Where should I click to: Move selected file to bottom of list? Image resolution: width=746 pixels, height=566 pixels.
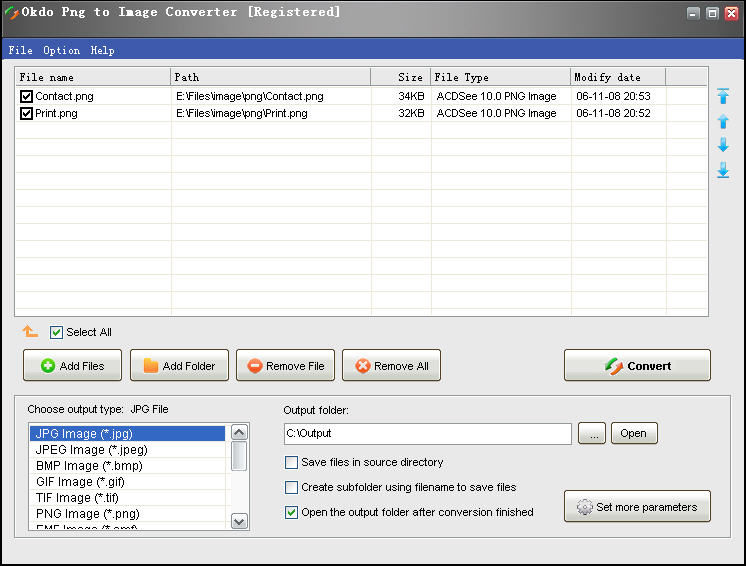coord(723,170)
